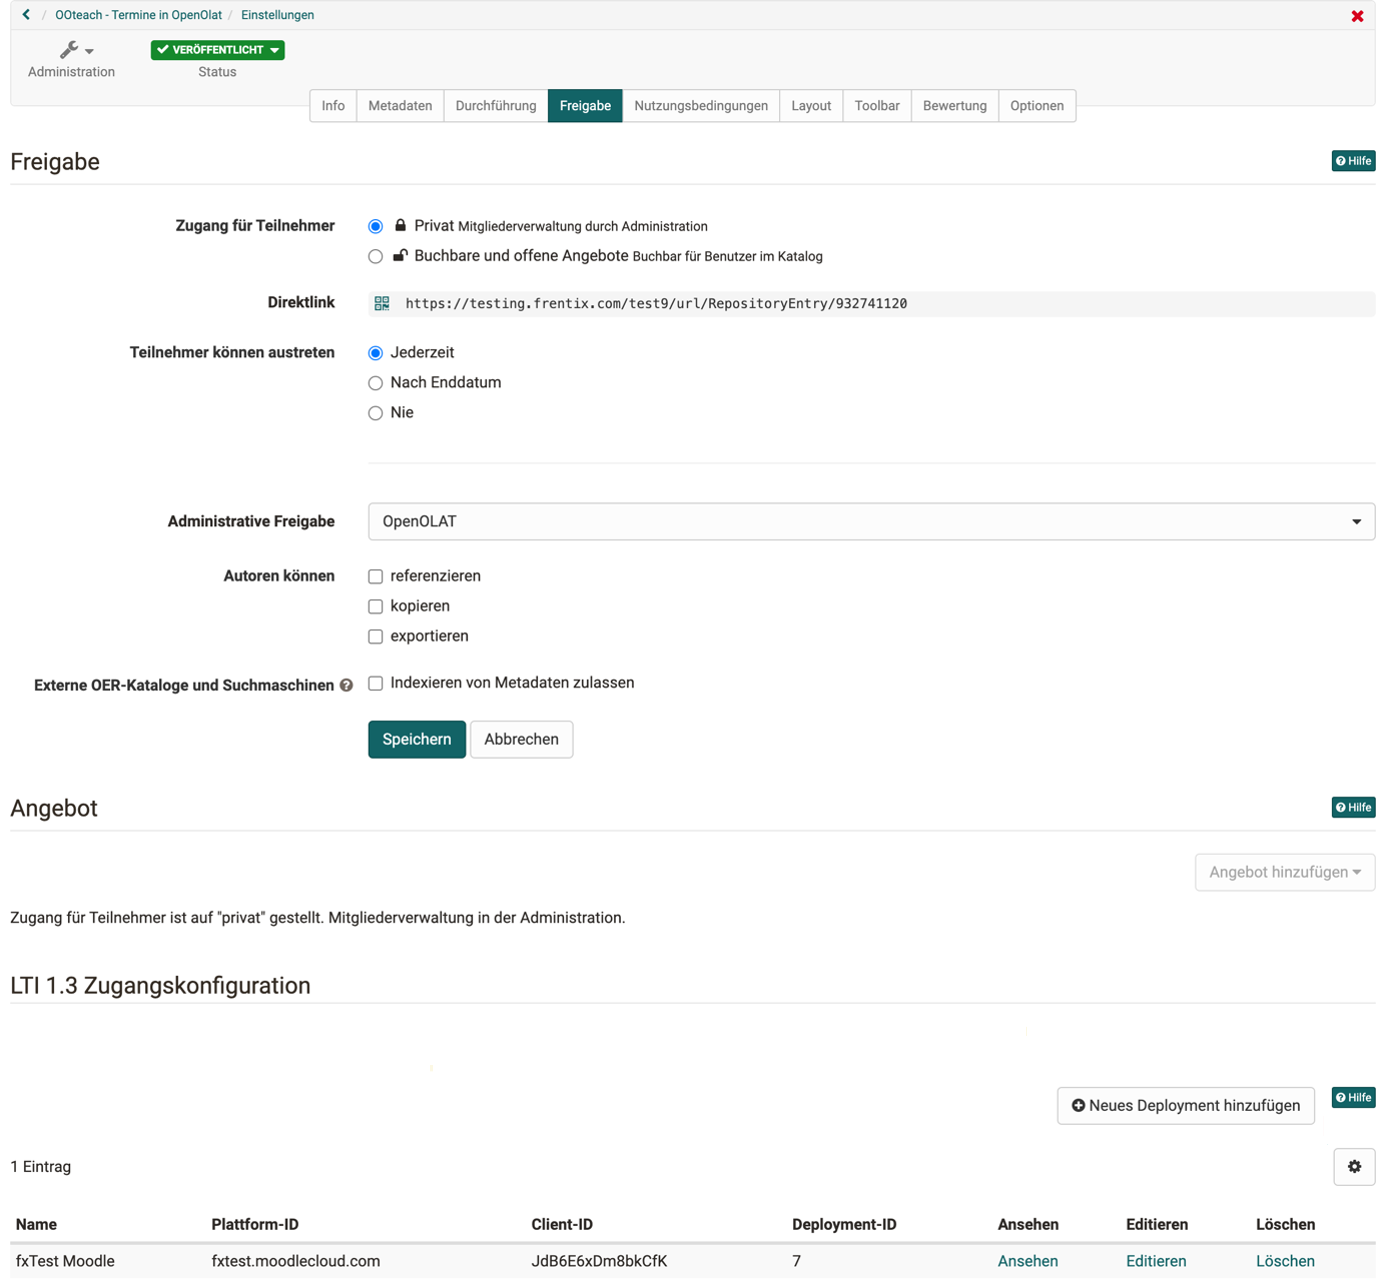This screenshot has height=1283, width=1390.
Task: Click the help question mark next to Externe OER-Kataloge
Action: click(x=346, y=685)
